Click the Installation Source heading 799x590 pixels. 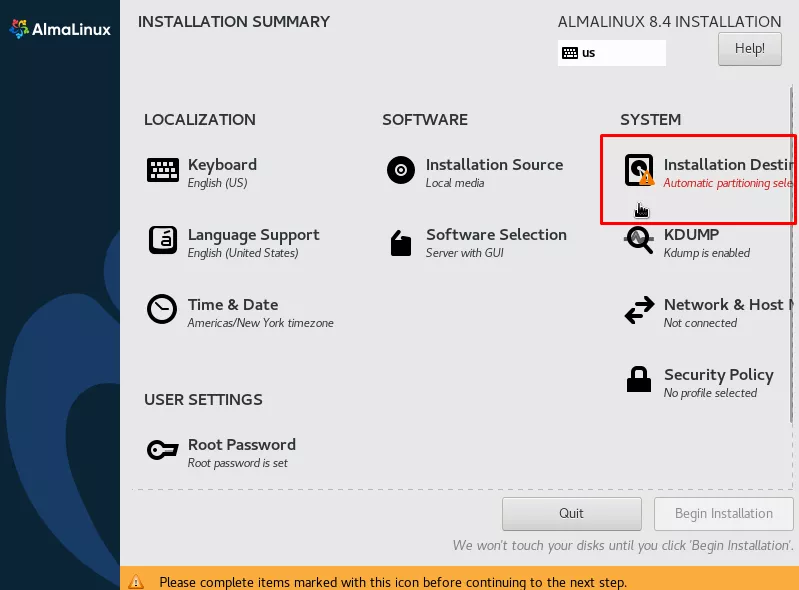click(x=494, y=165)
